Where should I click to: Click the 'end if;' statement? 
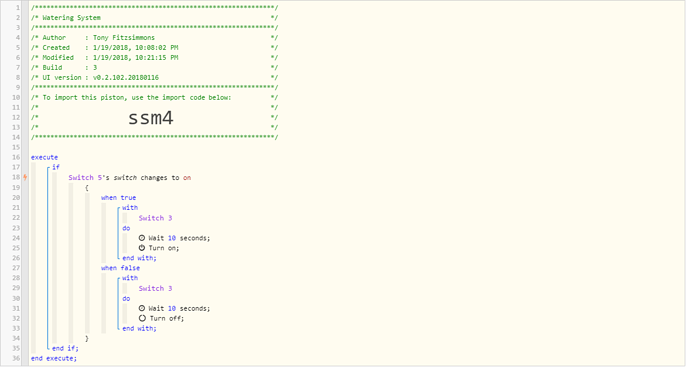[65, 348]
